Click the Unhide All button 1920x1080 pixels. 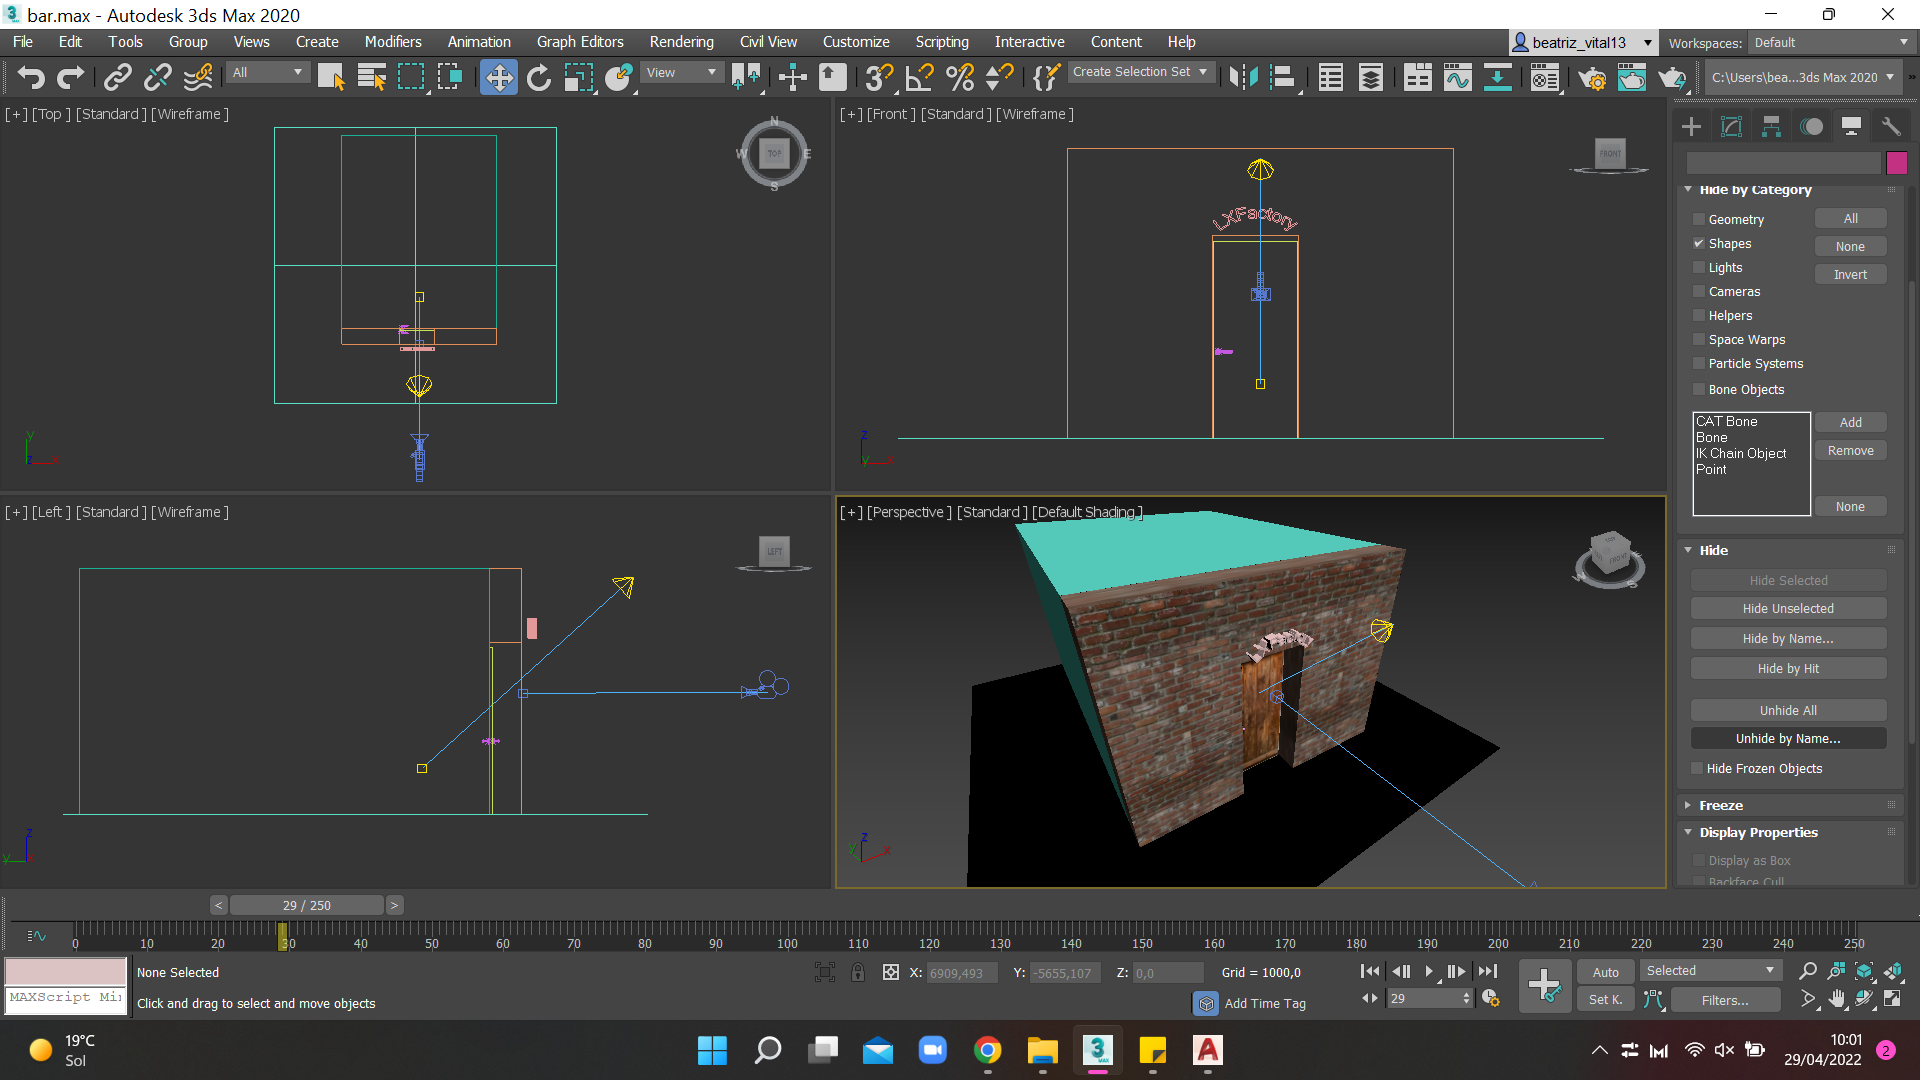[1788, 711]
